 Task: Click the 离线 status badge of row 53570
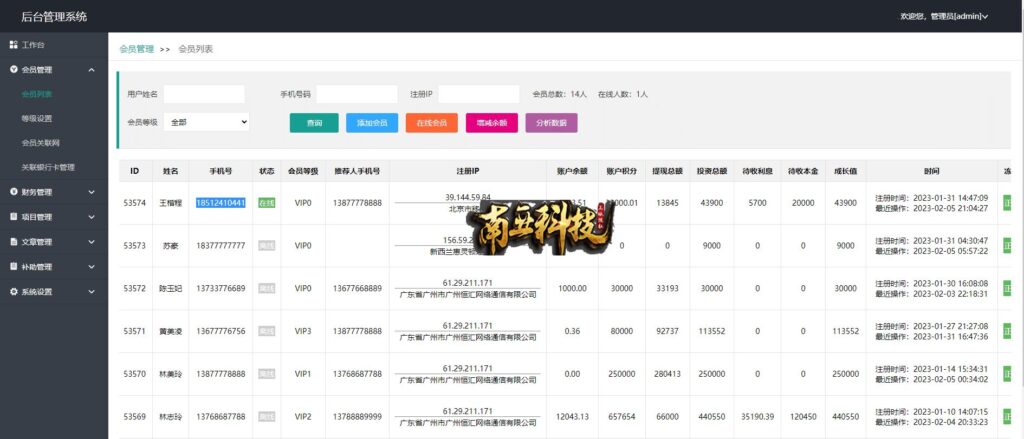click(266, 374)
